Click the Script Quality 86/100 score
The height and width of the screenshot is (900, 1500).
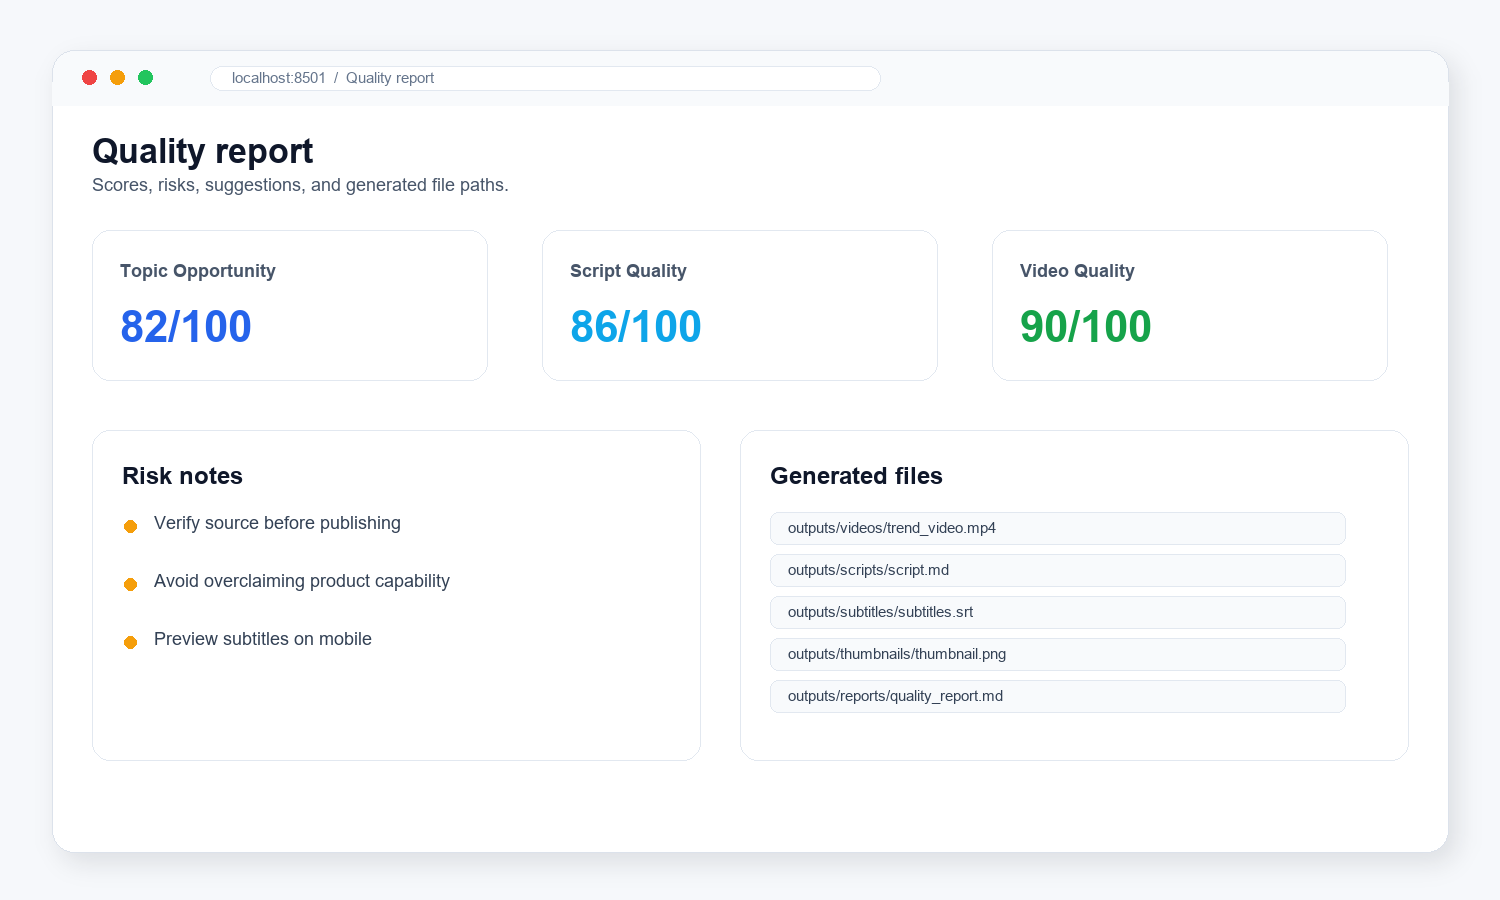tap(636, 326)
